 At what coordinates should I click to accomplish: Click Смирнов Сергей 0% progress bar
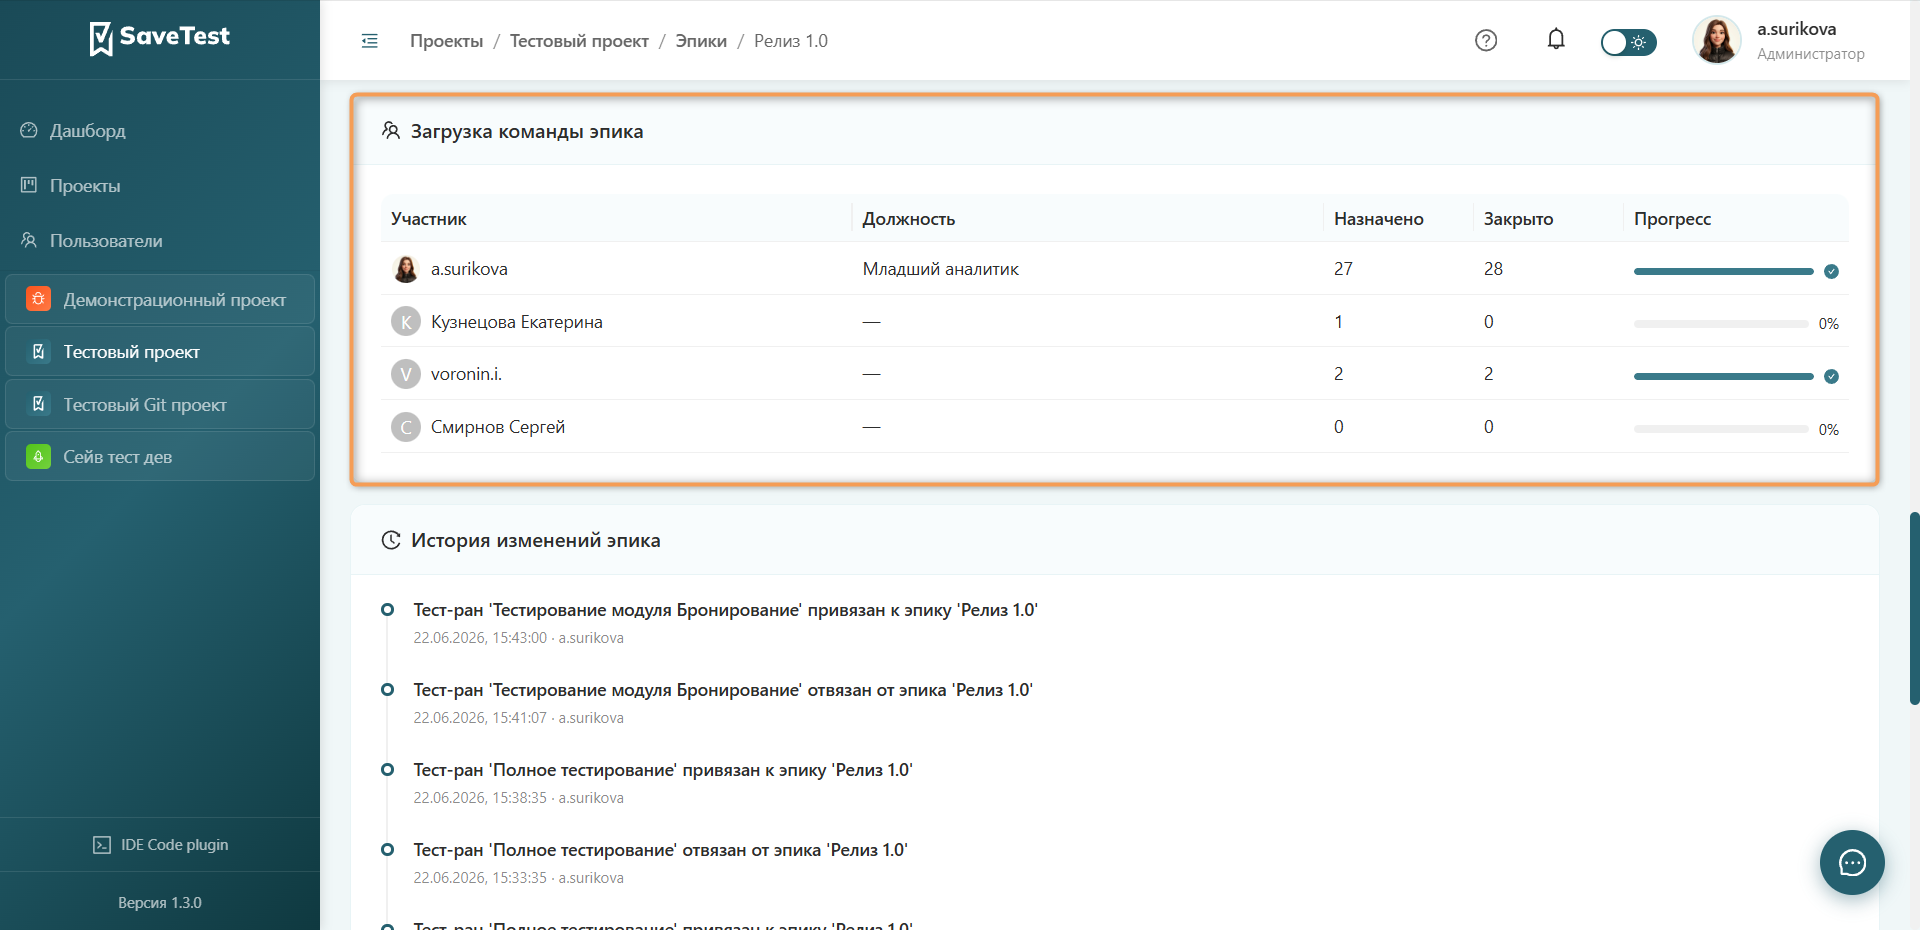click(x=1721, y=429)
